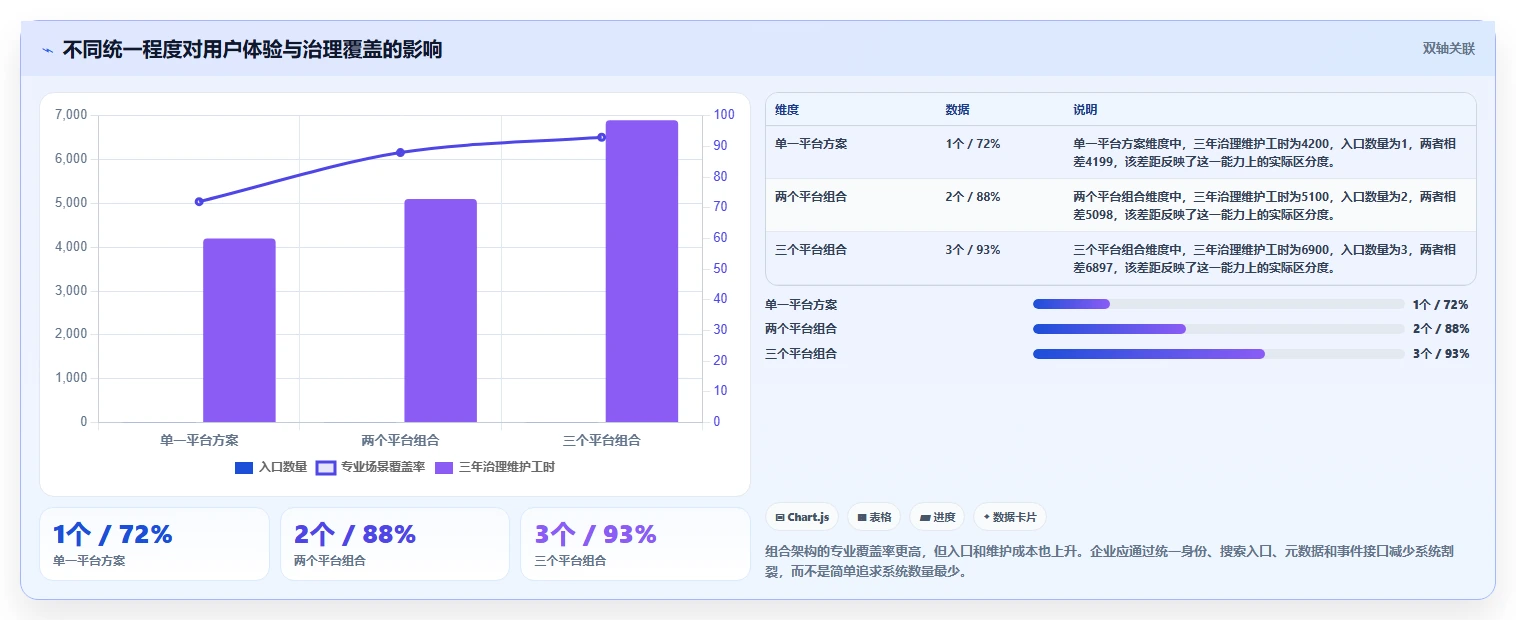This screenshot has height=620, width=1516.
Task: Click the 1个 / 72% progress value label
Action: (x=1441, y=304)
